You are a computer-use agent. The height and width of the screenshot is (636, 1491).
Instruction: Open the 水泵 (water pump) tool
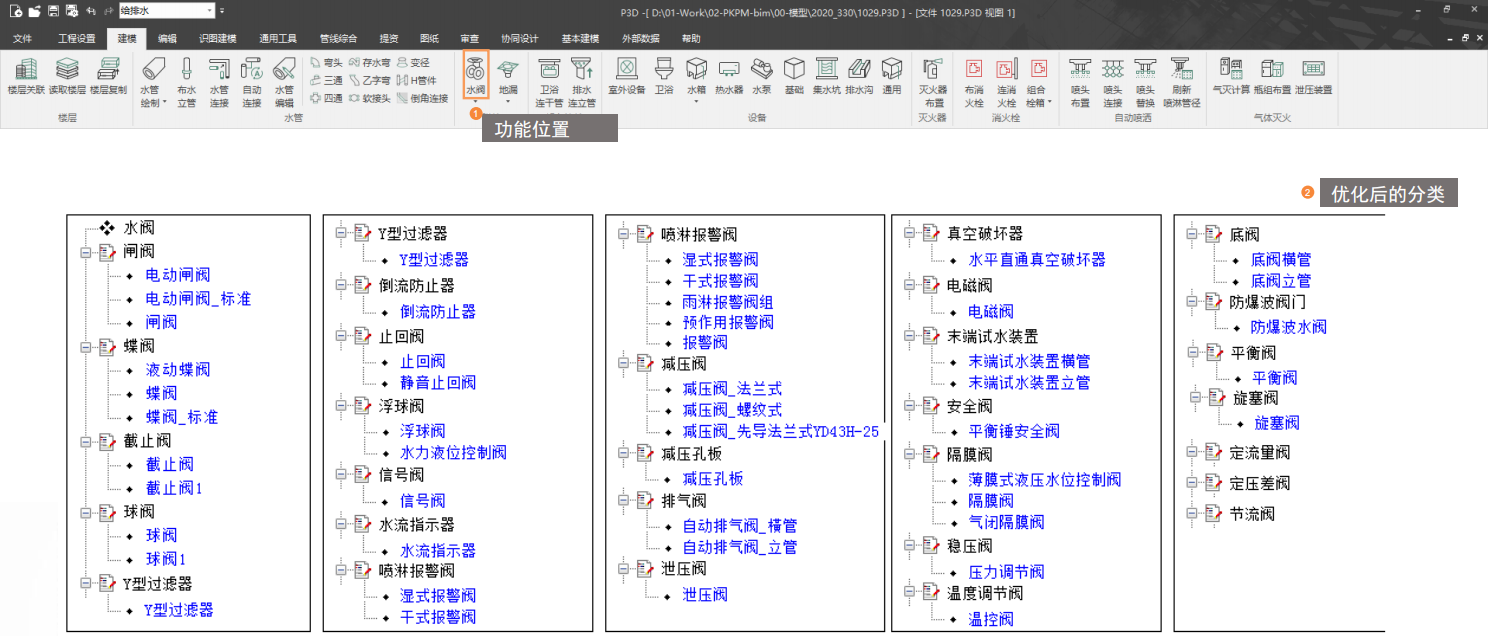point(761,75)
